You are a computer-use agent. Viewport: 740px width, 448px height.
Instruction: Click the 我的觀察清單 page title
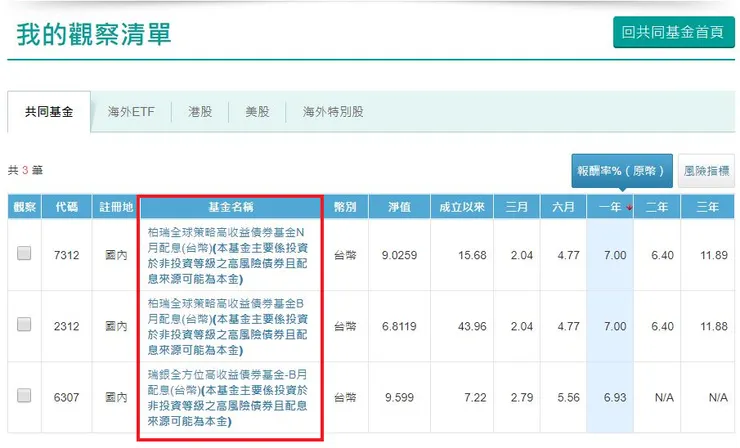(x=94, y=34)
